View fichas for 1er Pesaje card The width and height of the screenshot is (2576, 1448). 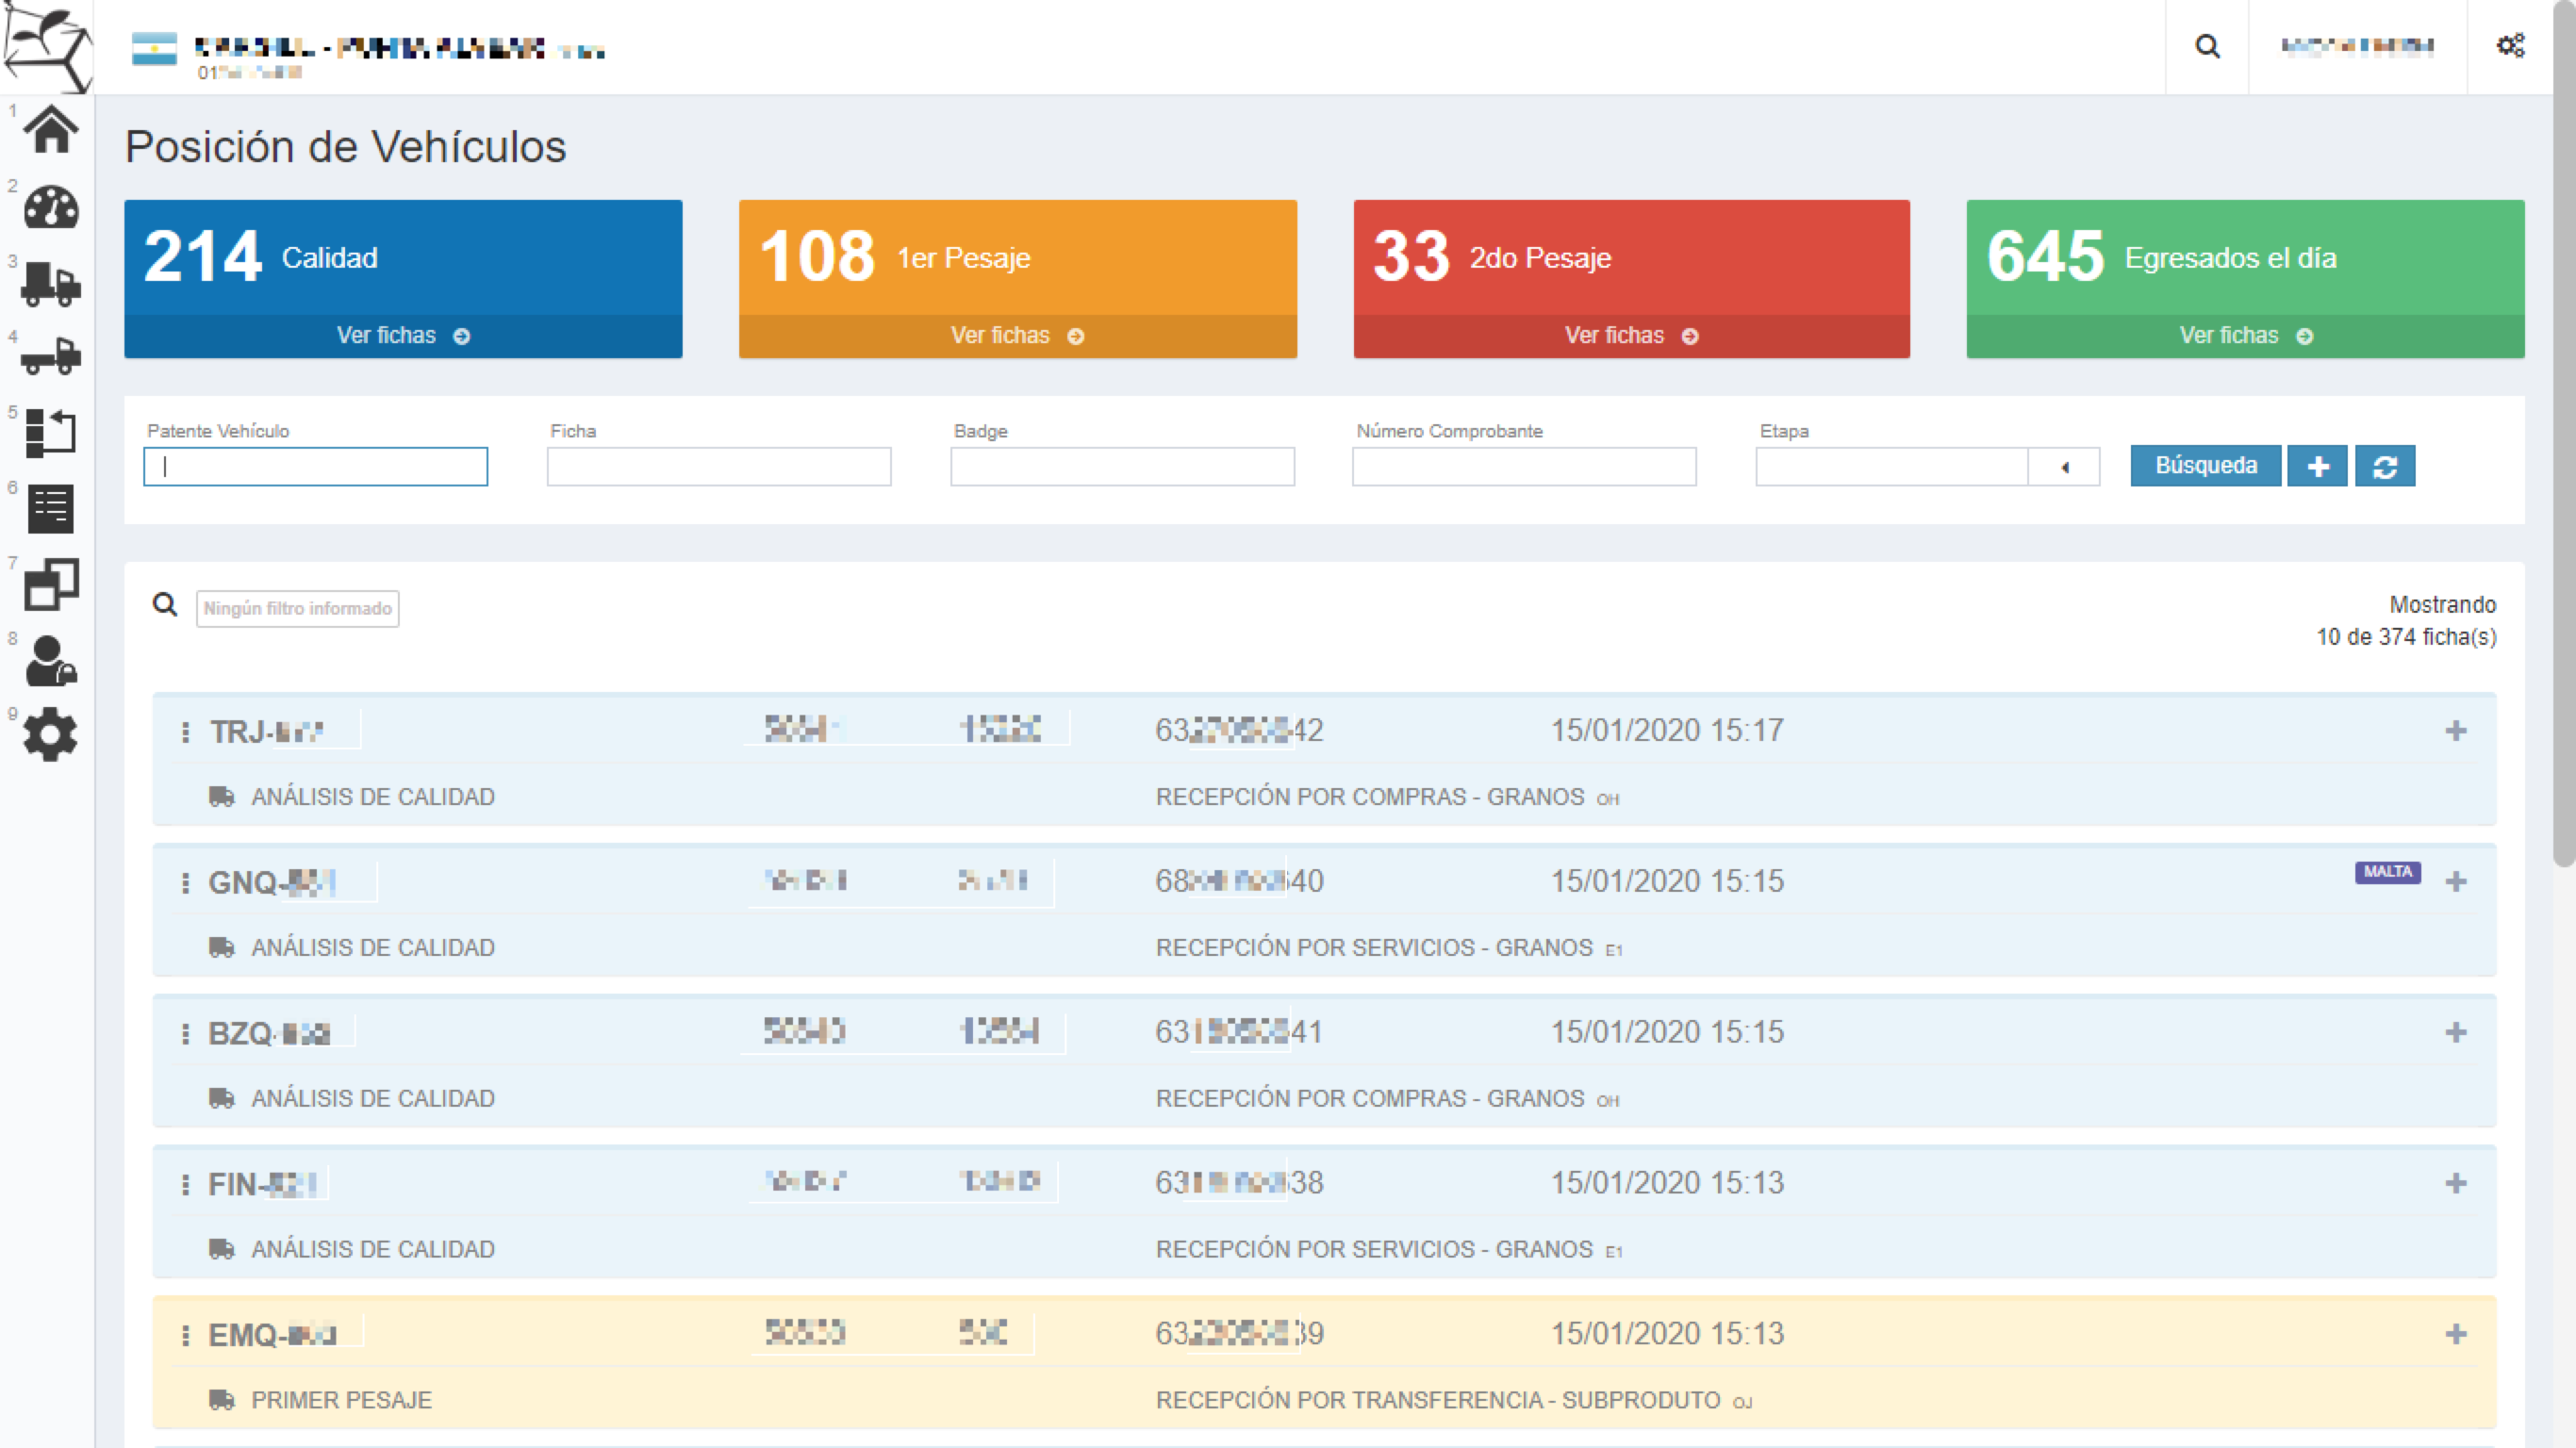coord(1016,336)
